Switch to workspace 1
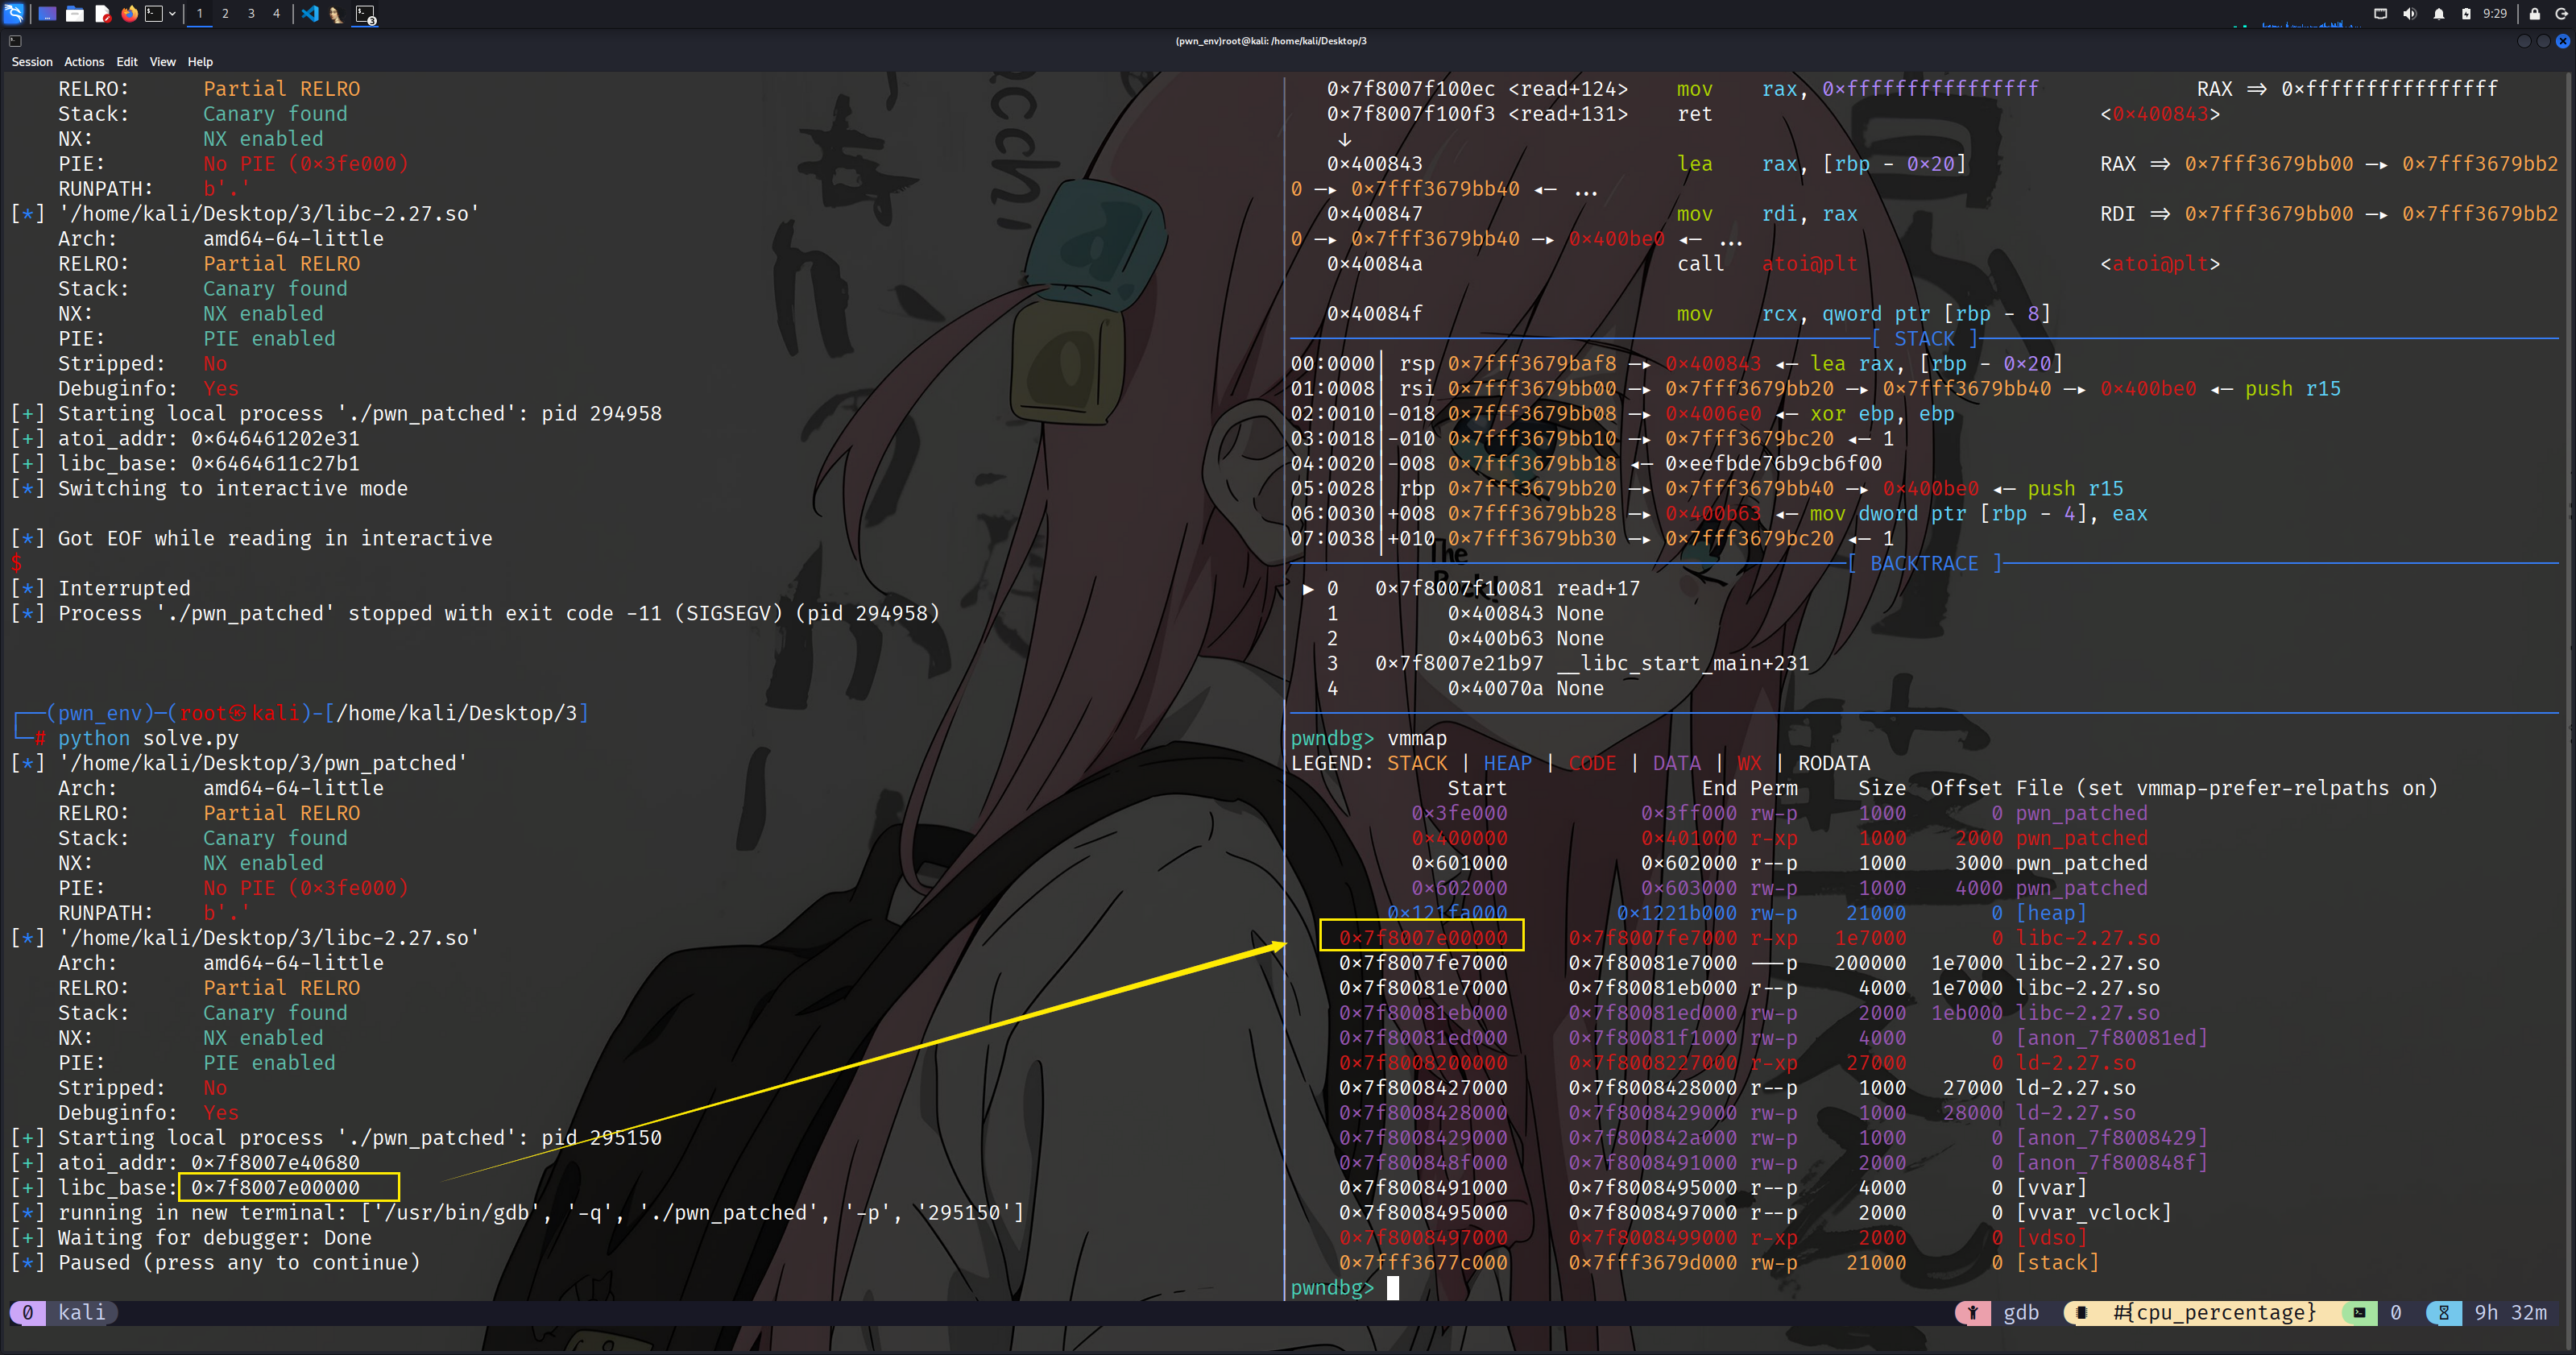The height and width of the screenshot is (1355, 2576). pos(200,13)
